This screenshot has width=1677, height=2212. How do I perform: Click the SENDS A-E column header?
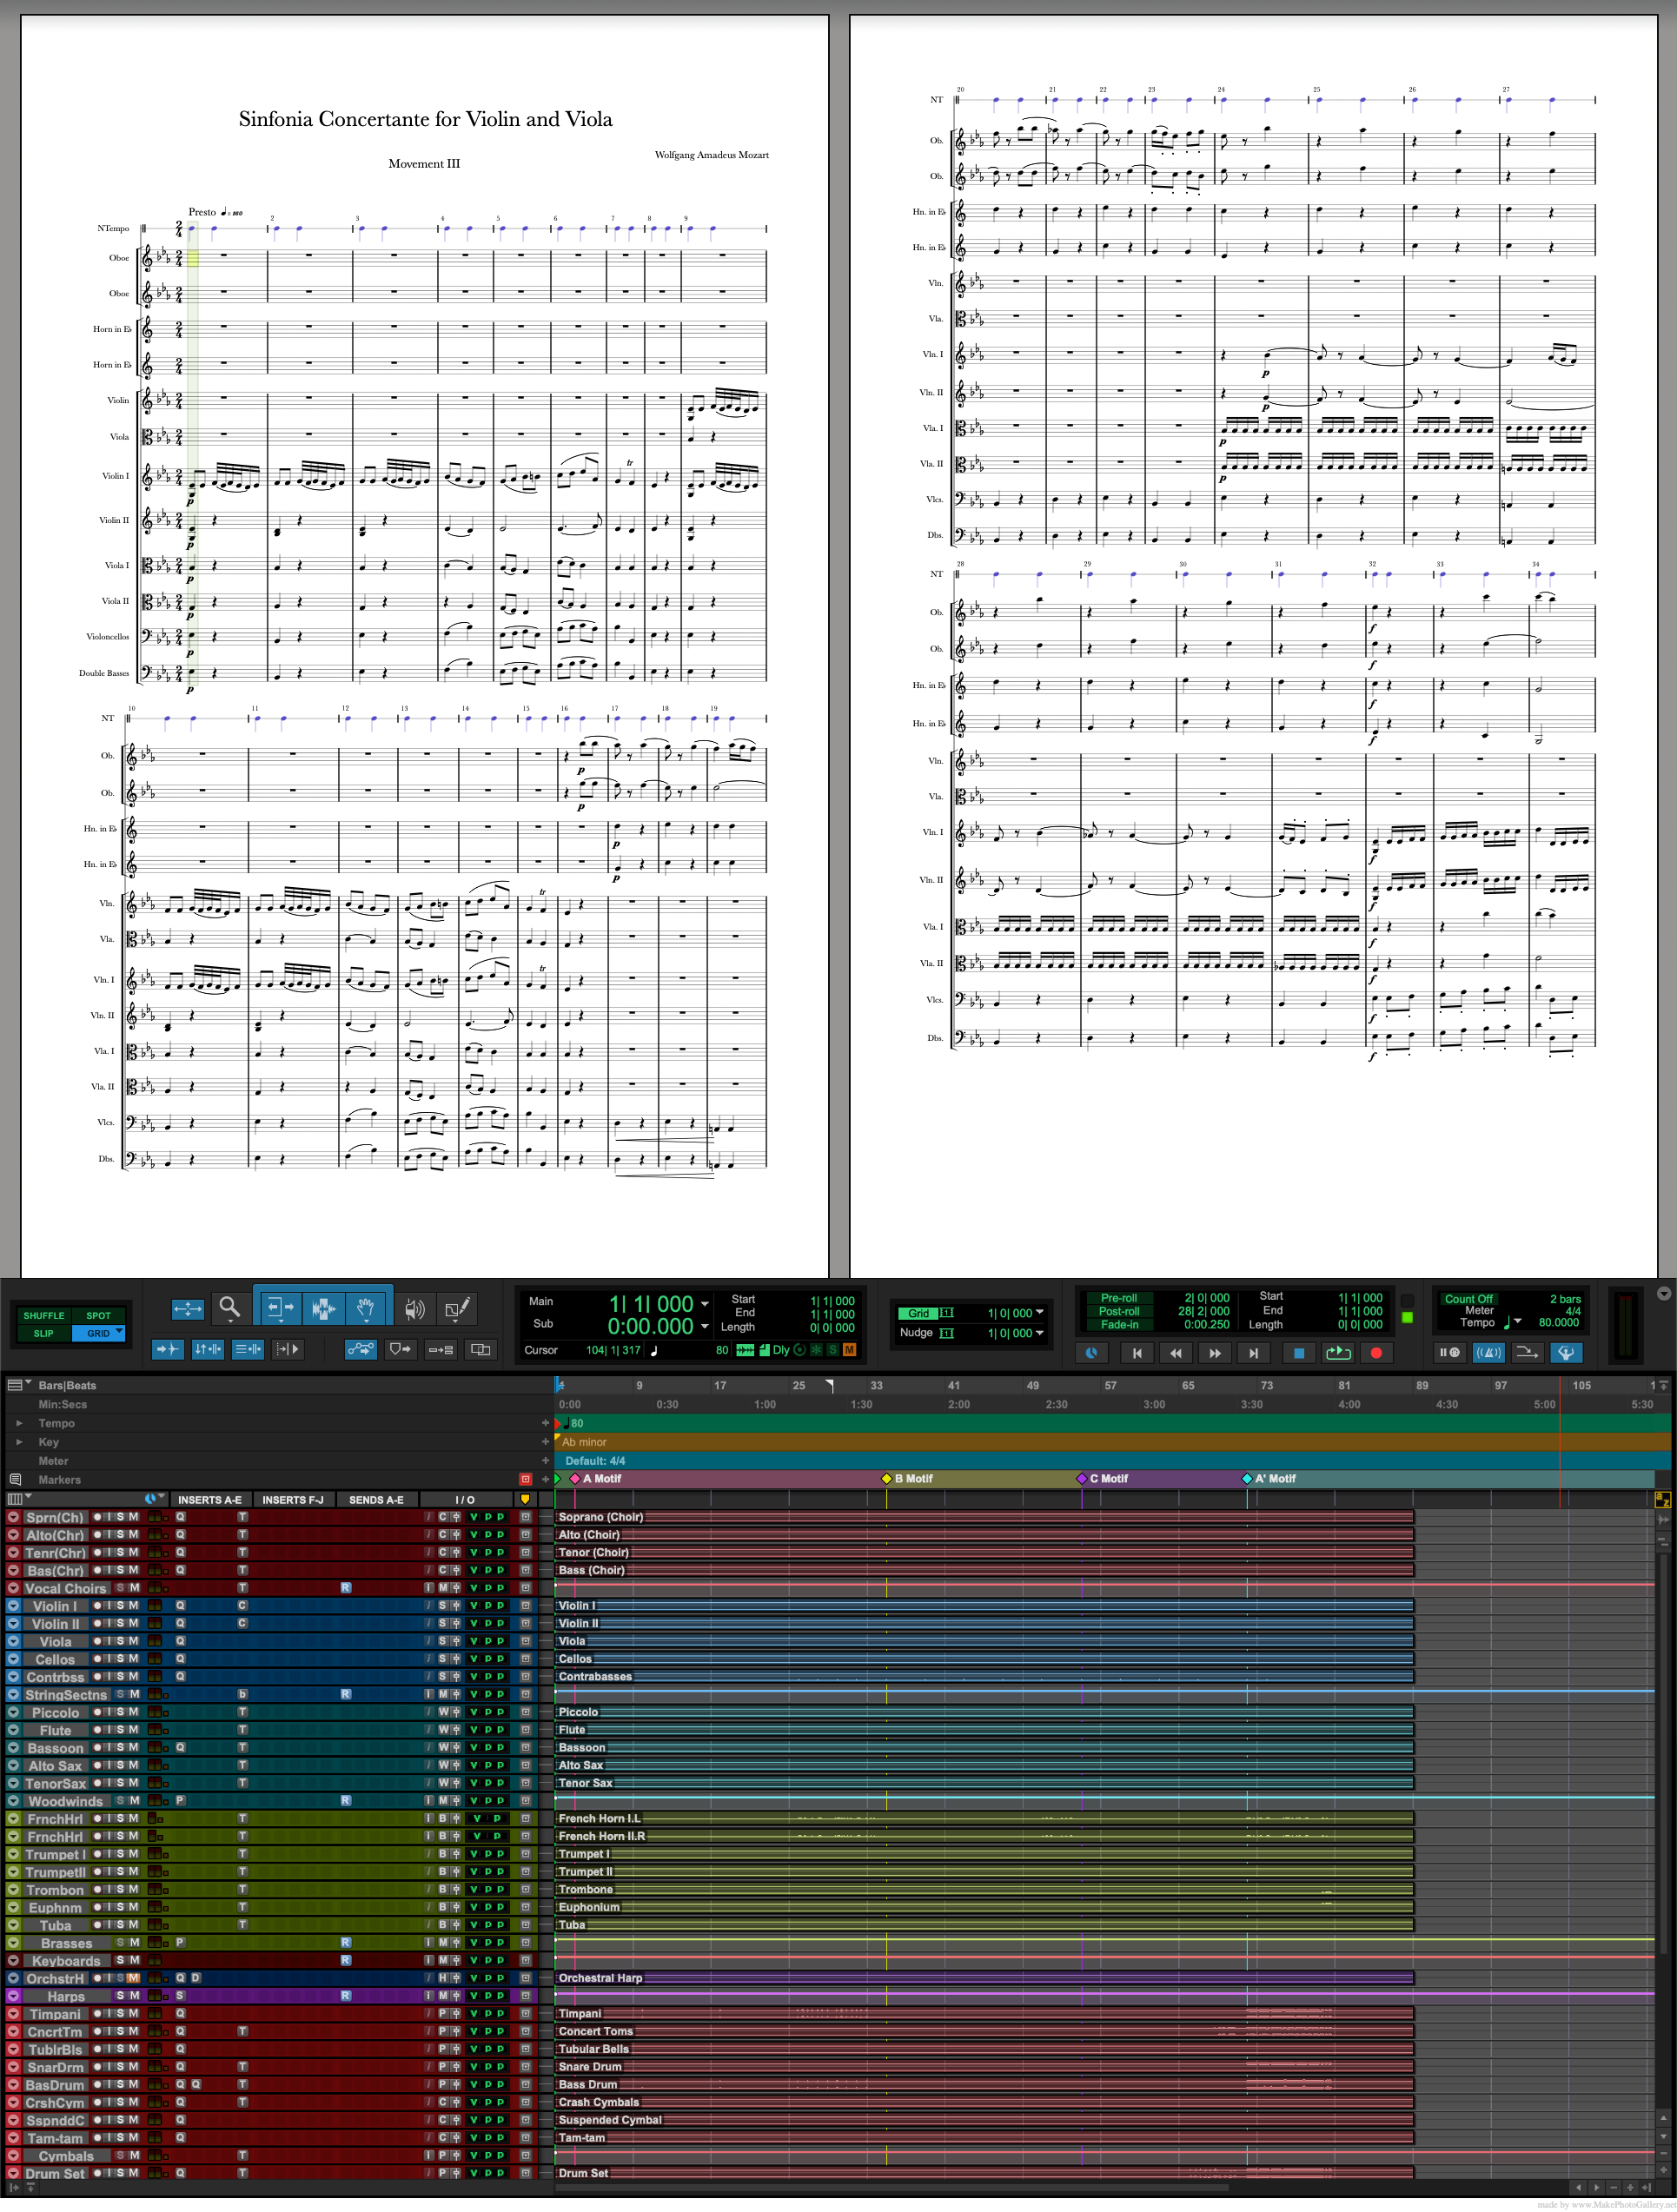377,1500
